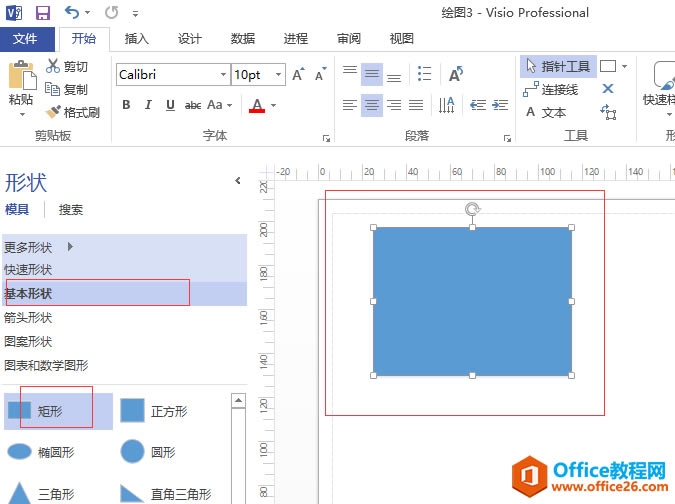
Task: Click the increase indent icon
Action: pyautogui.click(x=500, y=105)
